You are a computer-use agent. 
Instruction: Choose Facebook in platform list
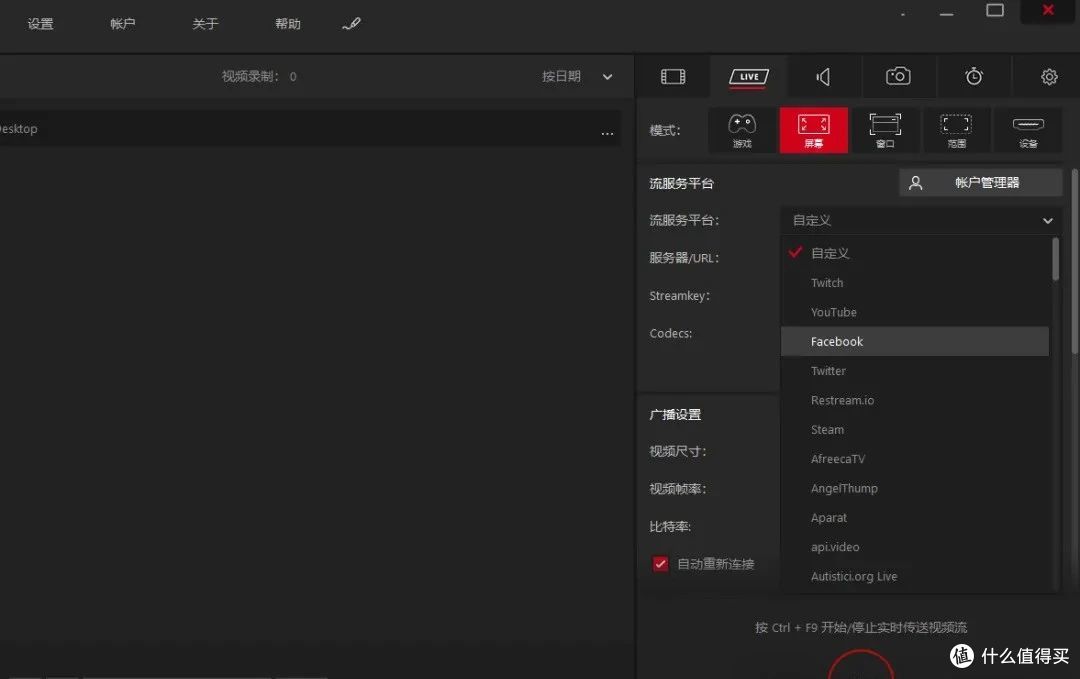pyautogui.click(x=915, y=342)
